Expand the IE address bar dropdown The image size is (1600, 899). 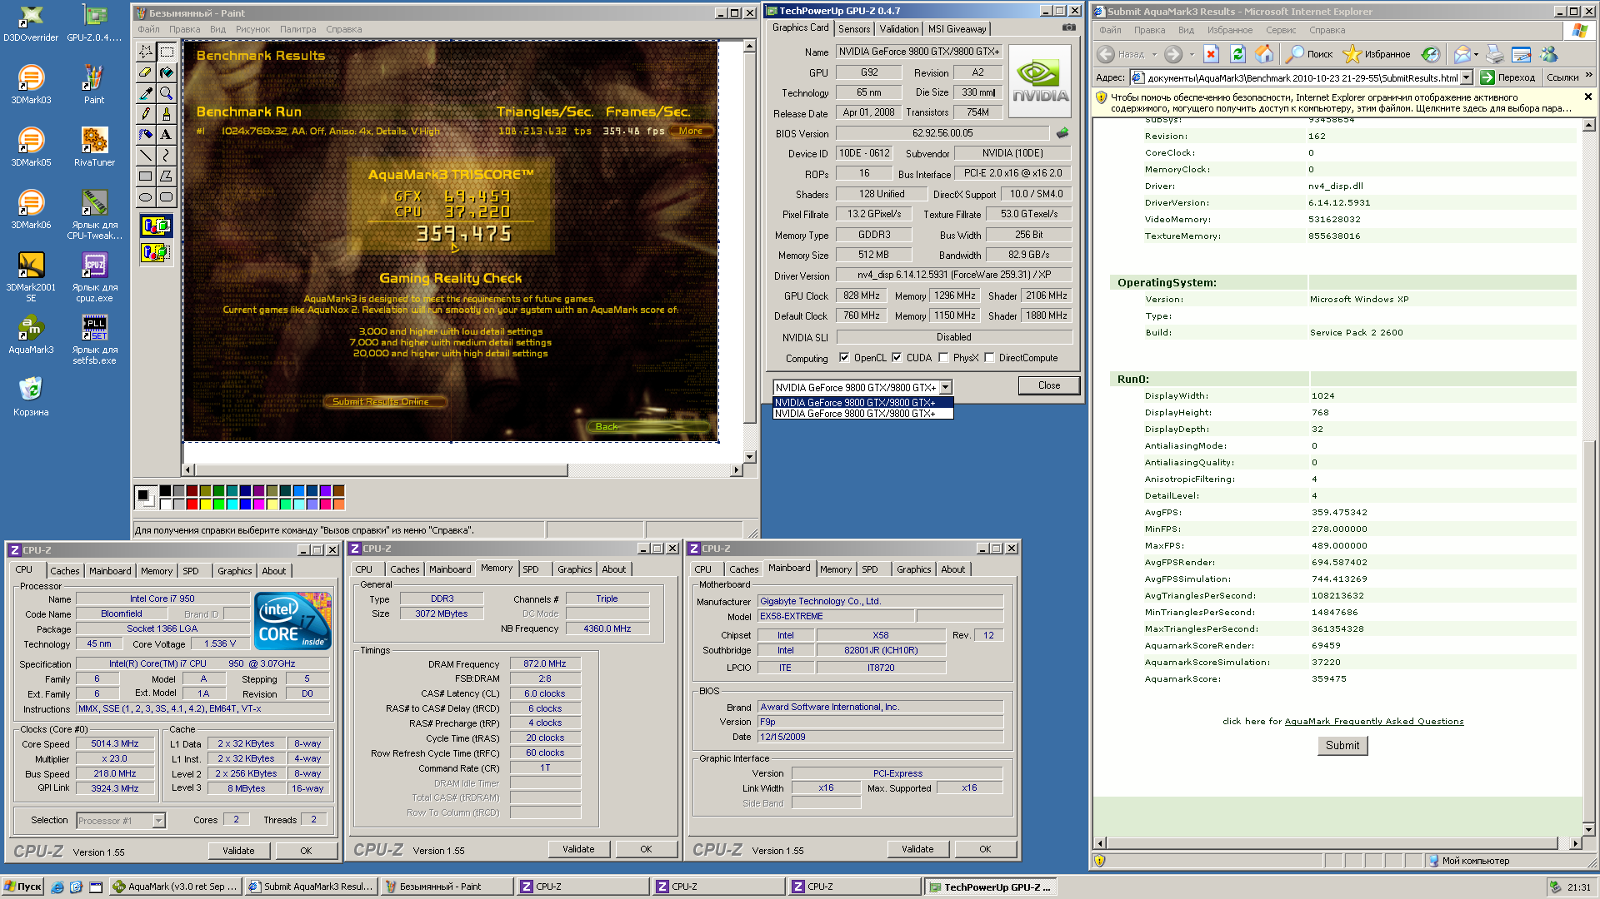tap(1466, 77)
